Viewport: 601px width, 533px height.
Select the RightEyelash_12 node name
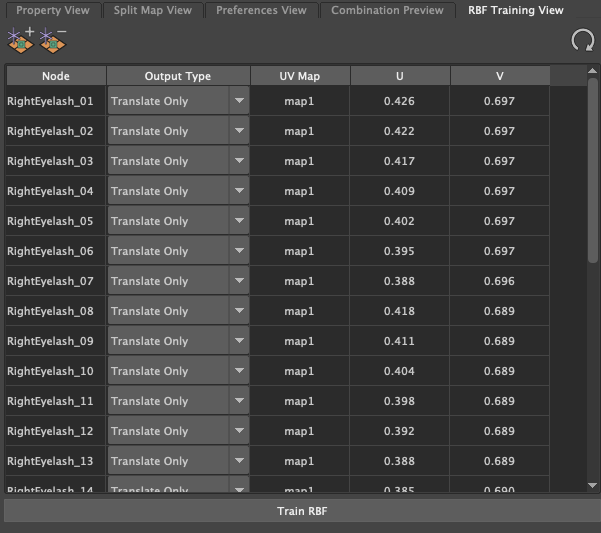tap(50, 431)
